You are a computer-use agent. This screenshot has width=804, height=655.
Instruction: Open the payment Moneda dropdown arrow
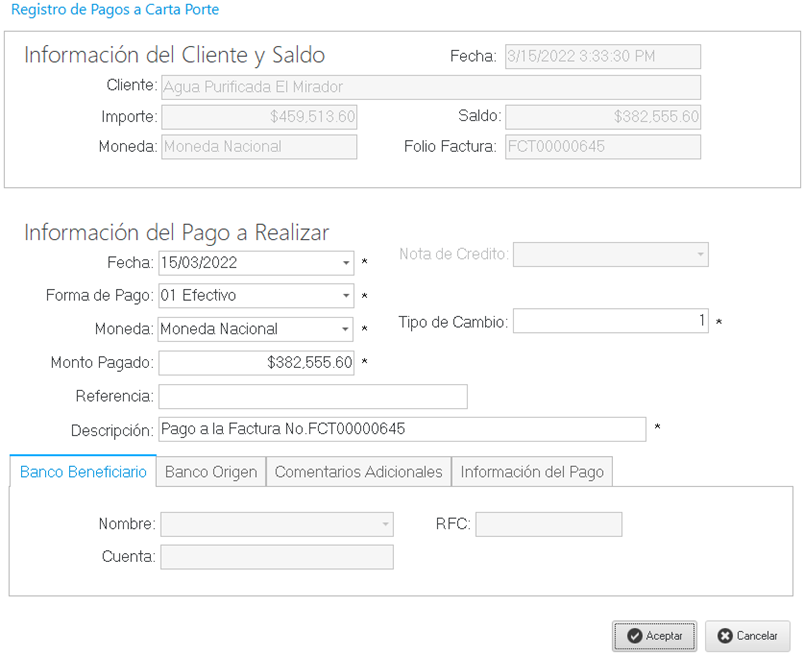346,329
